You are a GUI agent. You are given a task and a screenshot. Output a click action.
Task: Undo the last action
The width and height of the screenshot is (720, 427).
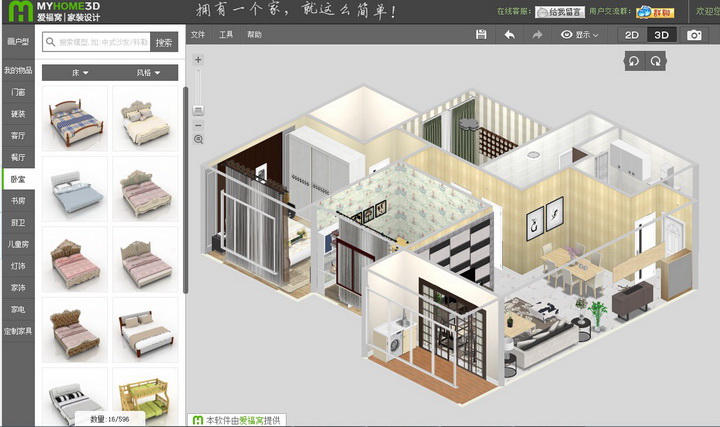tap(509, 35)
